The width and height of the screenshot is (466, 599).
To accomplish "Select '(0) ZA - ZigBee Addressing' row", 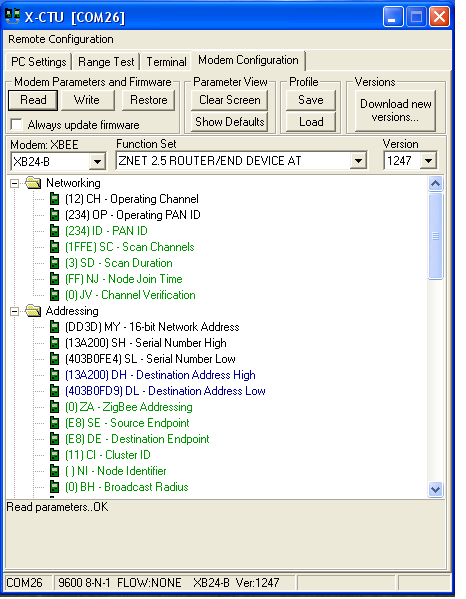I will pos(129,407).
